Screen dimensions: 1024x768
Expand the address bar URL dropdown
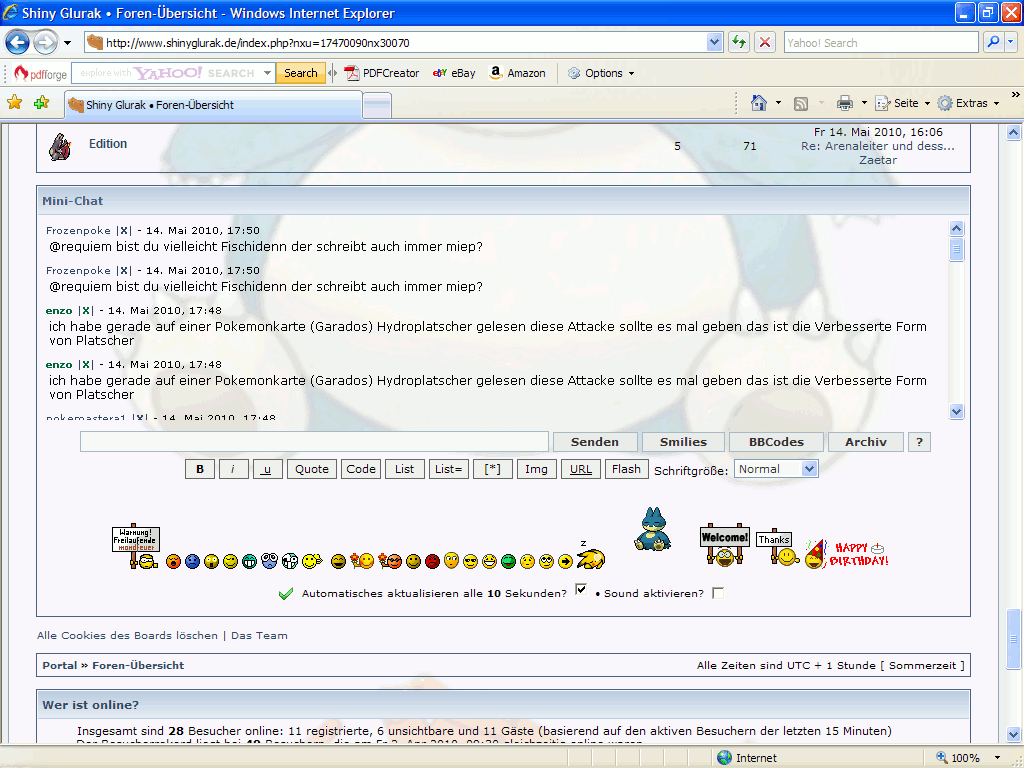714,43
